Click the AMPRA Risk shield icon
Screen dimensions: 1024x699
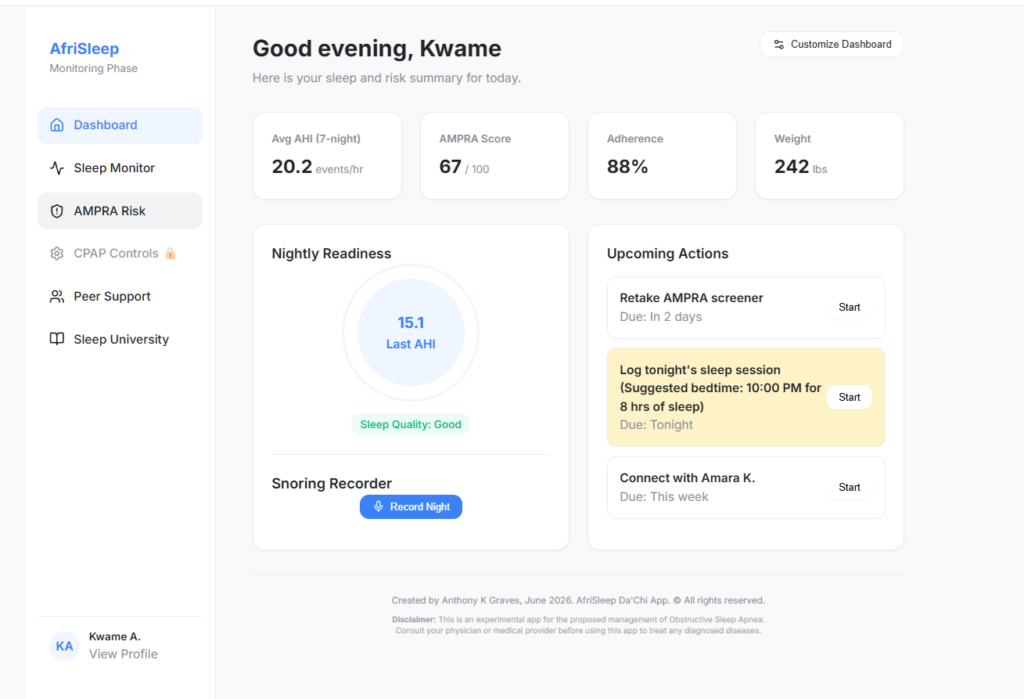[57, 211]
